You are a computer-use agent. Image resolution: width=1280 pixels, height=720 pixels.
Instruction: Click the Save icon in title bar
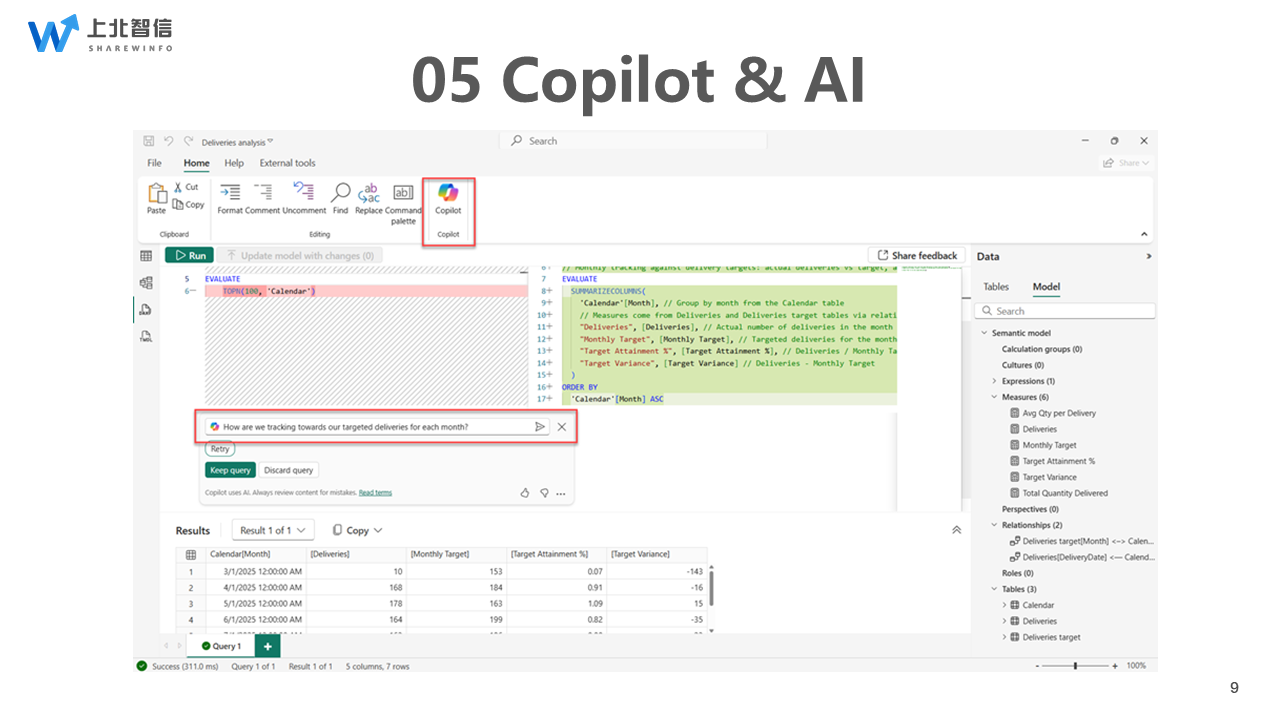pos(149,141)
